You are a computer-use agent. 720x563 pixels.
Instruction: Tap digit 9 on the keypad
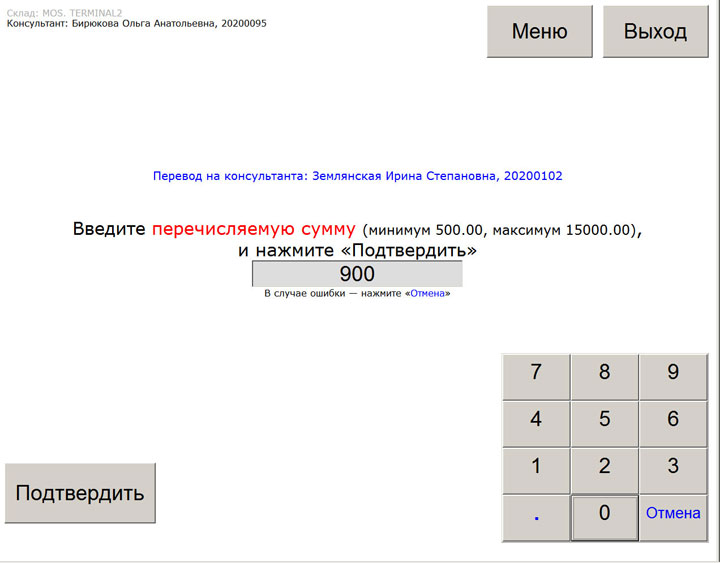click(x=673, y=377)
